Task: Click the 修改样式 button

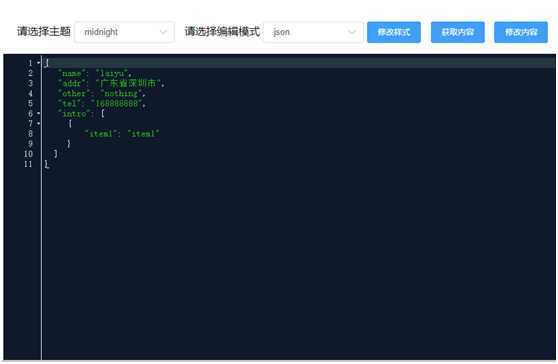Action: click(394, 32)
